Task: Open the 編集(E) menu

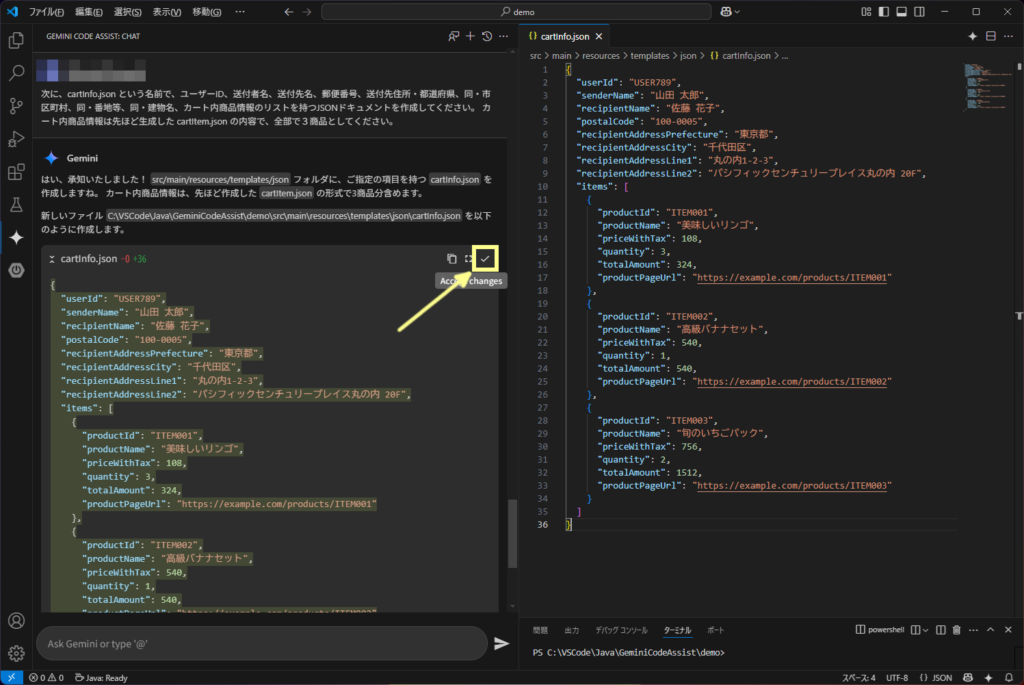Action: click(x=88, y=12)
